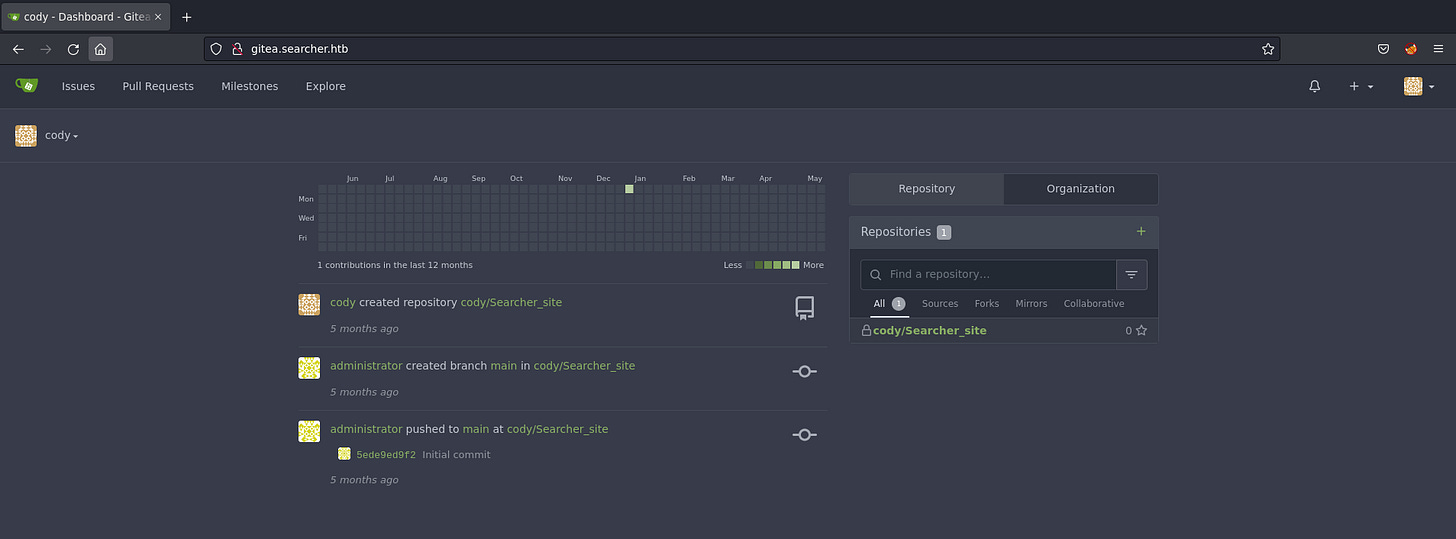Click administrator avatar in pushed to main entry
The width and height of the screenshot is (1456, 539).
[309, 431]
